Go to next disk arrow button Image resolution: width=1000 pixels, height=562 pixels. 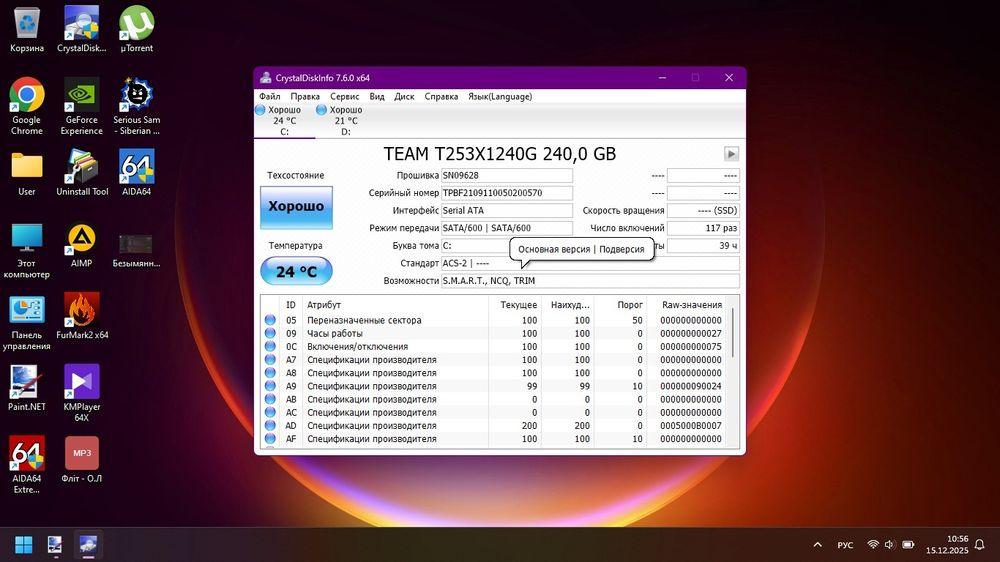pos(731,154)
